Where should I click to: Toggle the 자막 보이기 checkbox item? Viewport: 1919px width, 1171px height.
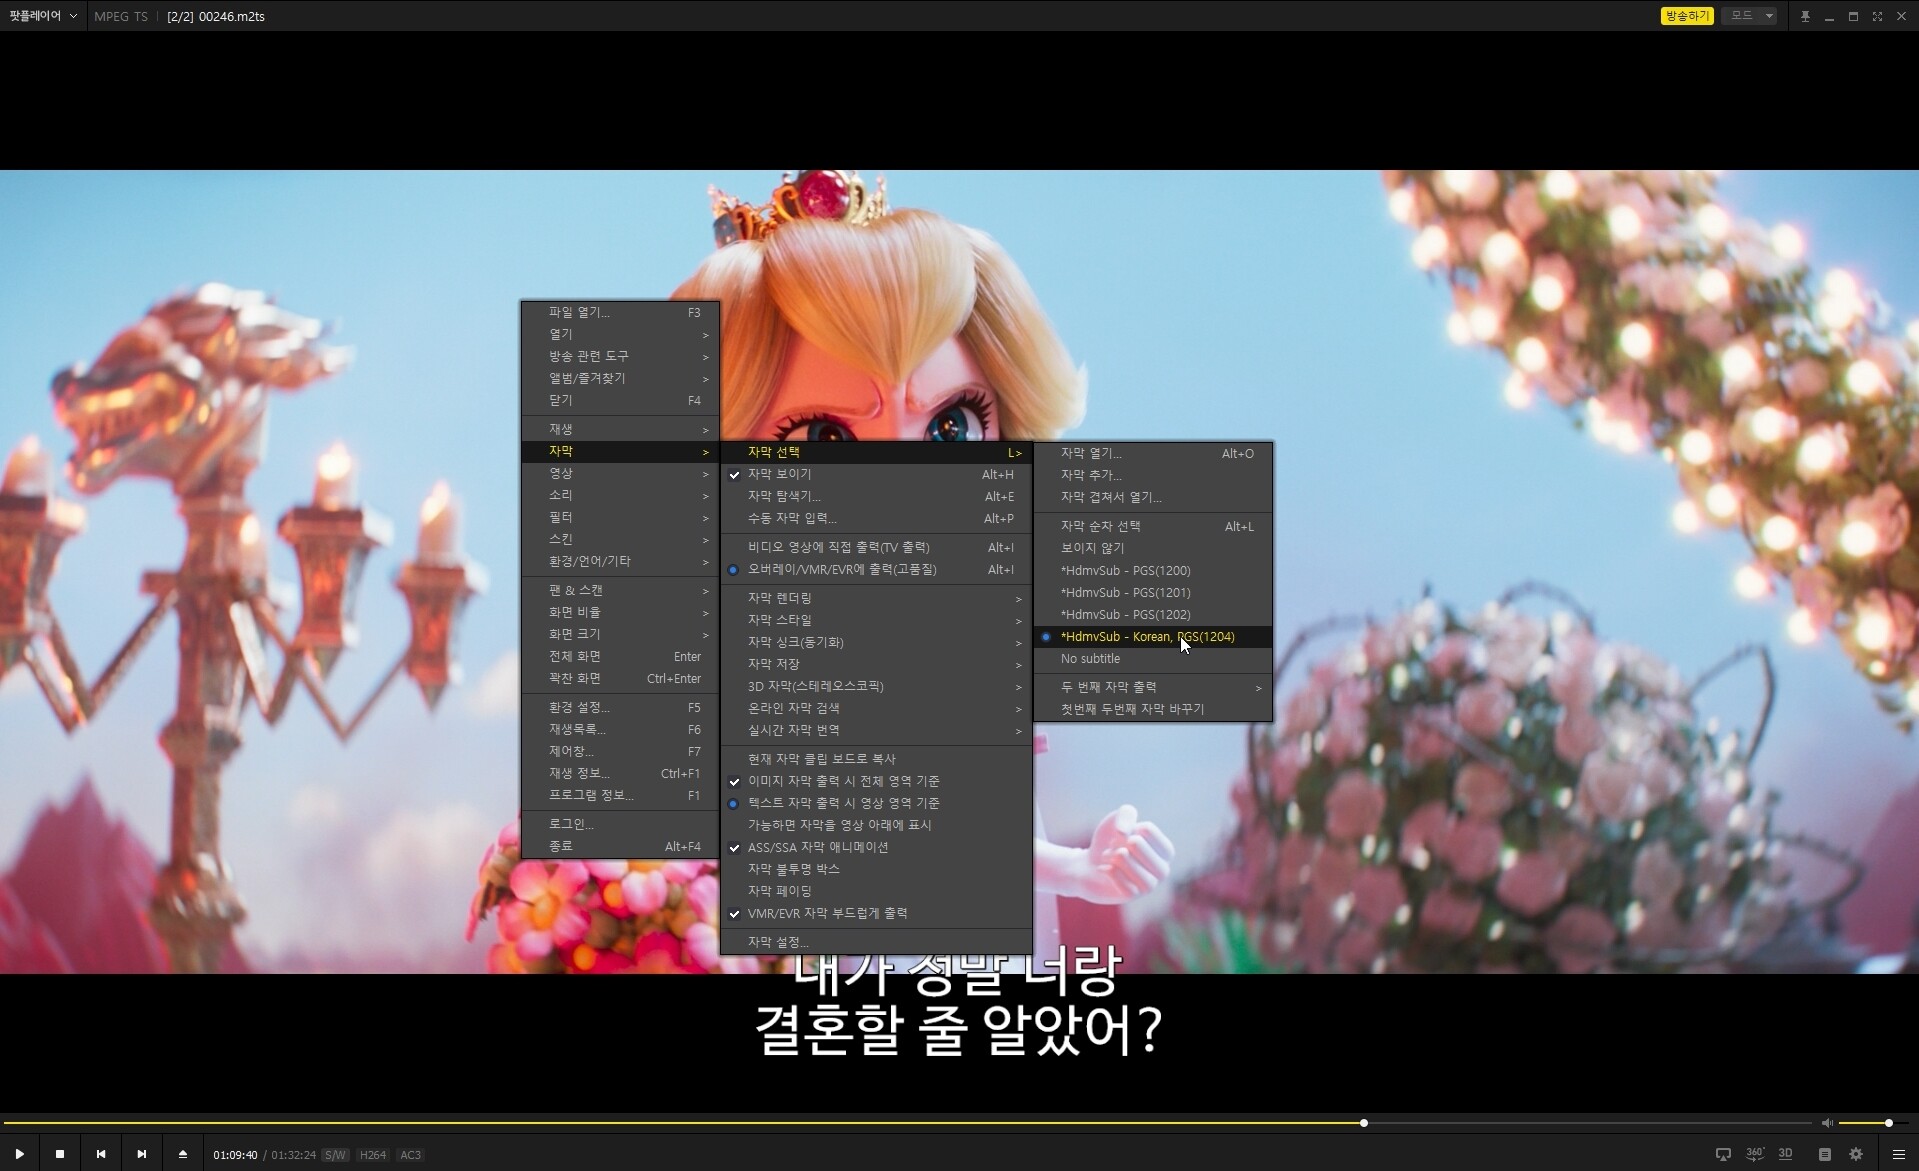779,474
